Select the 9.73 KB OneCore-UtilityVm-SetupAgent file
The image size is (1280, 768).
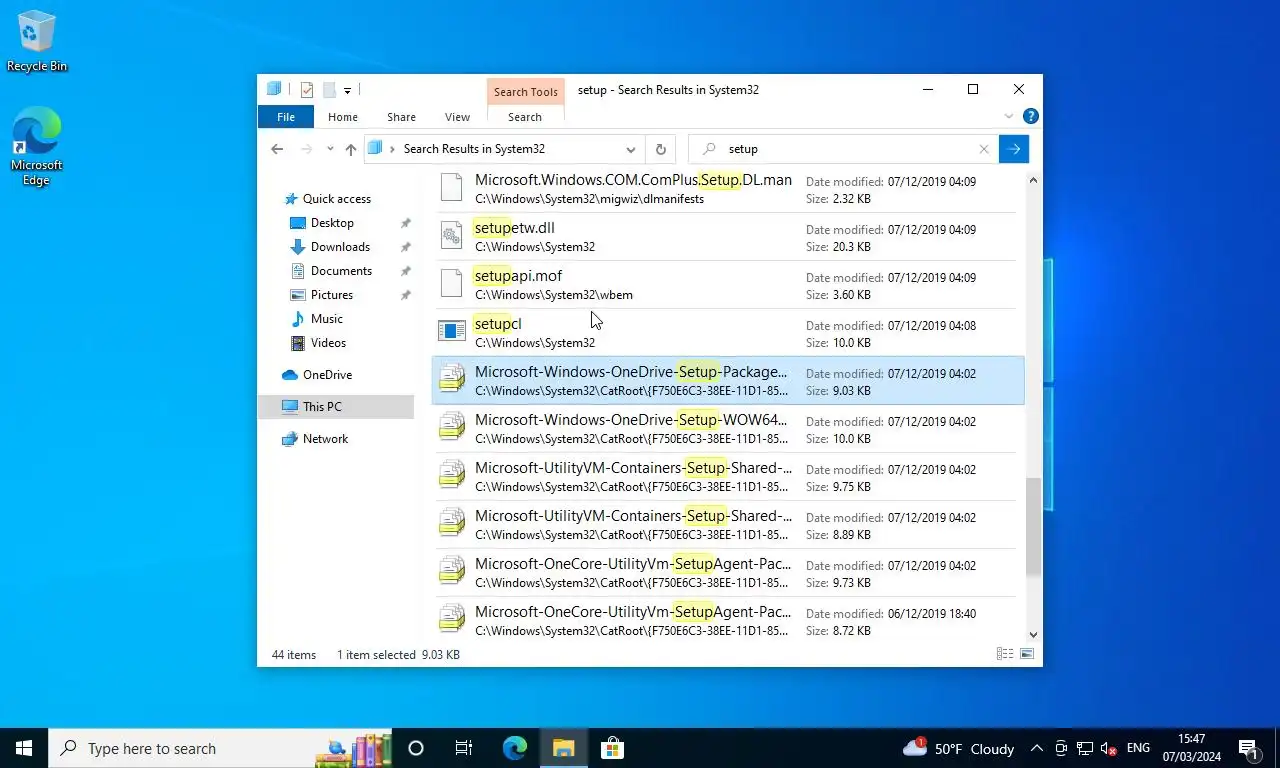point(728,573)
